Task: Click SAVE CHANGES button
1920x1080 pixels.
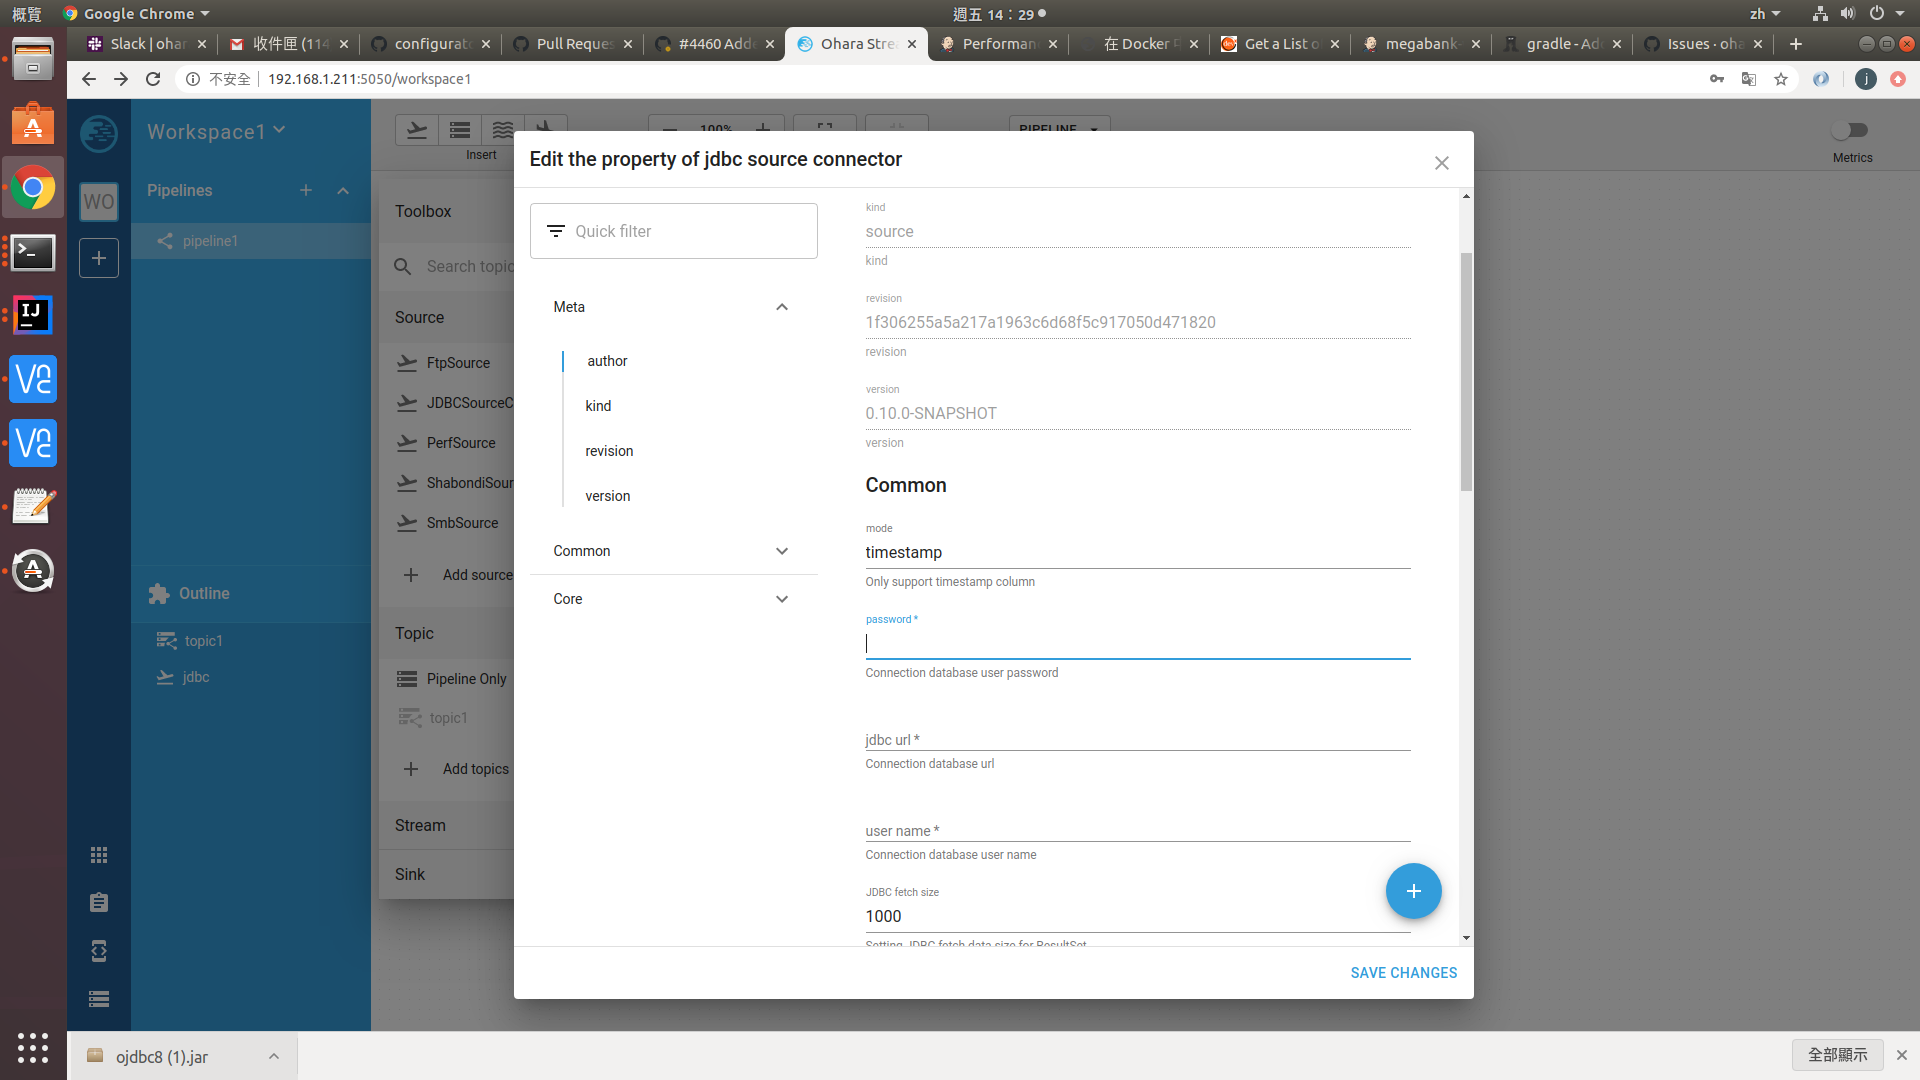Action: tap(1403, 973)
